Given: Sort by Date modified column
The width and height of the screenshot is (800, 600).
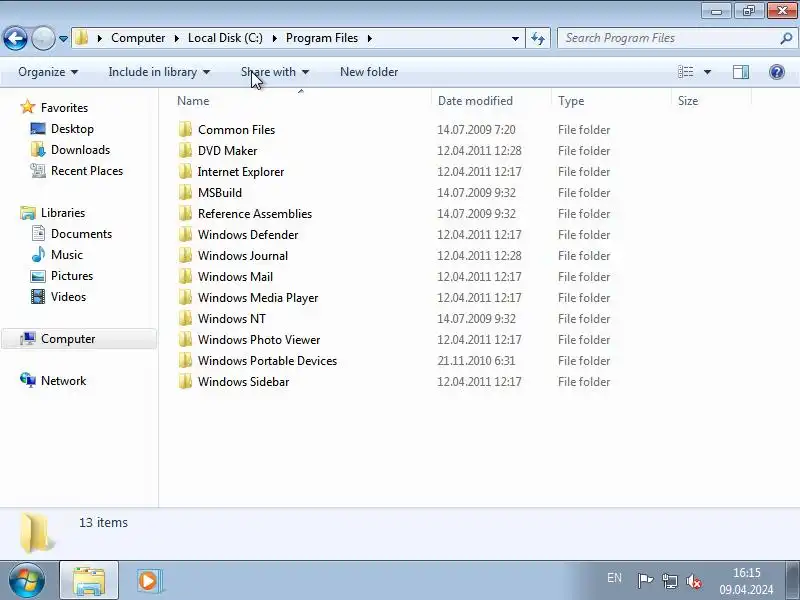Looking at the screenshot, I should tap(491, 101).
